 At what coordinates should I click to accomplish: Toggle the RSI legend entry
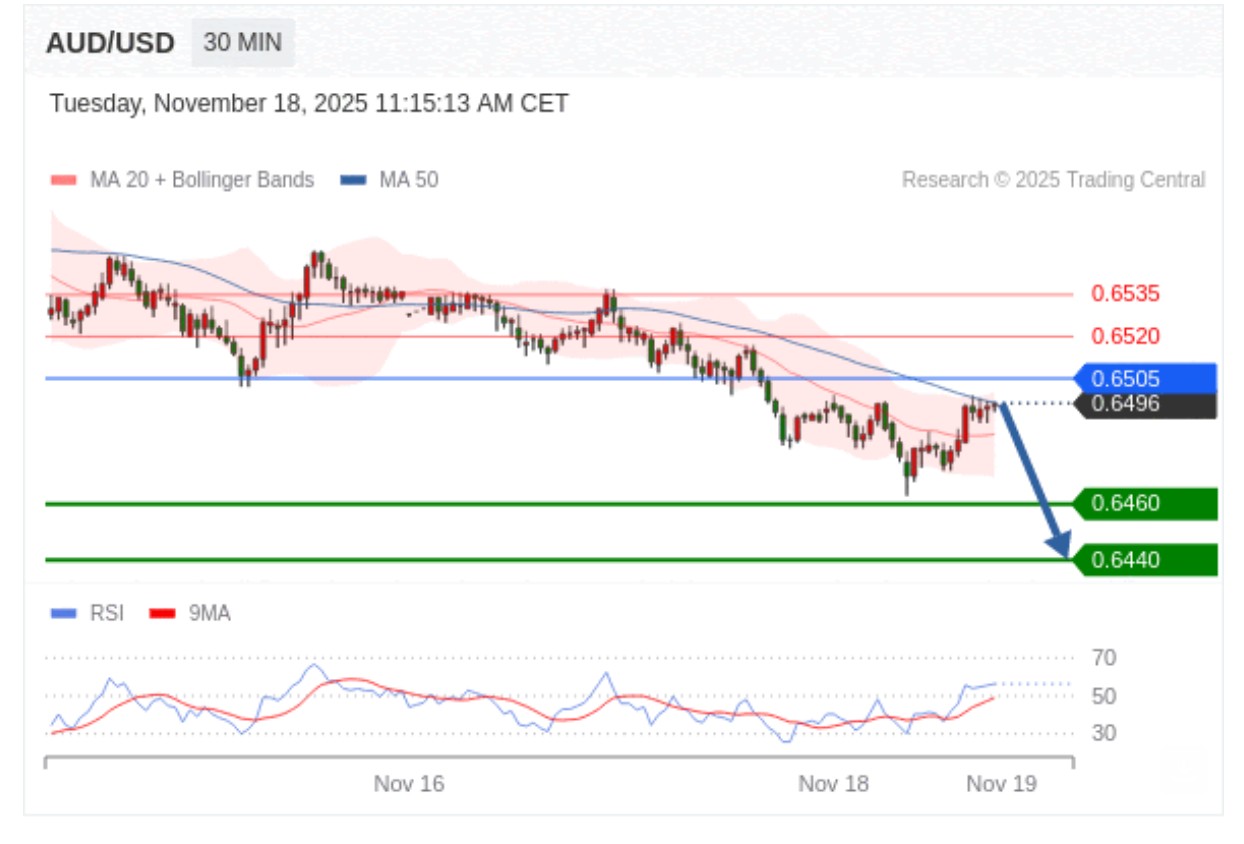[x=88, y=613]
